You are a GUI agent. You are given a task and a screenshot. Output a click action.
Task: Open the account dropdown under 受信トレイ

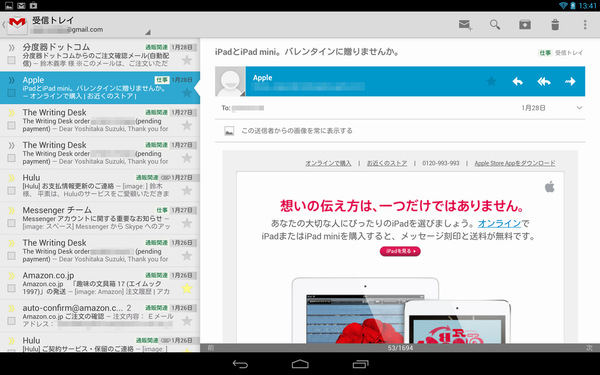[148, 32]
